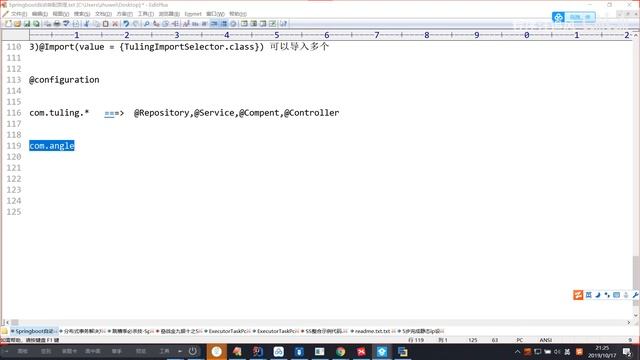The height and width of the screenshot is (360, 640).
Task: Click the power button icon in taskbar
Action: coord(193,351)
